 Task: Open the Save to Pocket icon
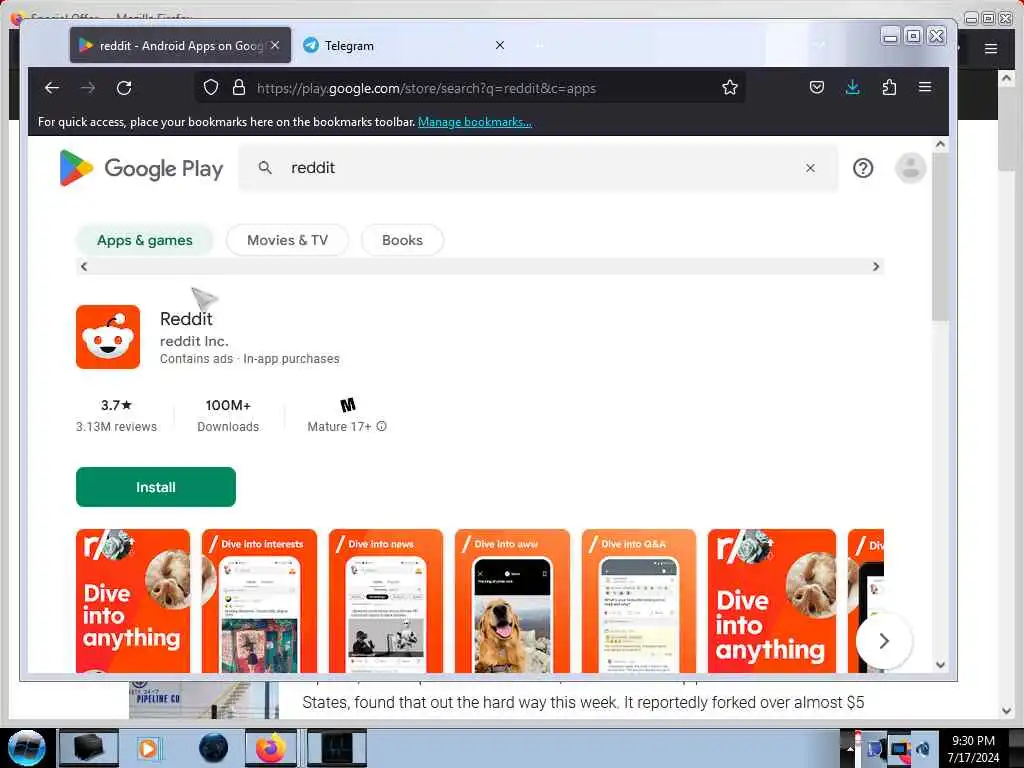(816, 88)
